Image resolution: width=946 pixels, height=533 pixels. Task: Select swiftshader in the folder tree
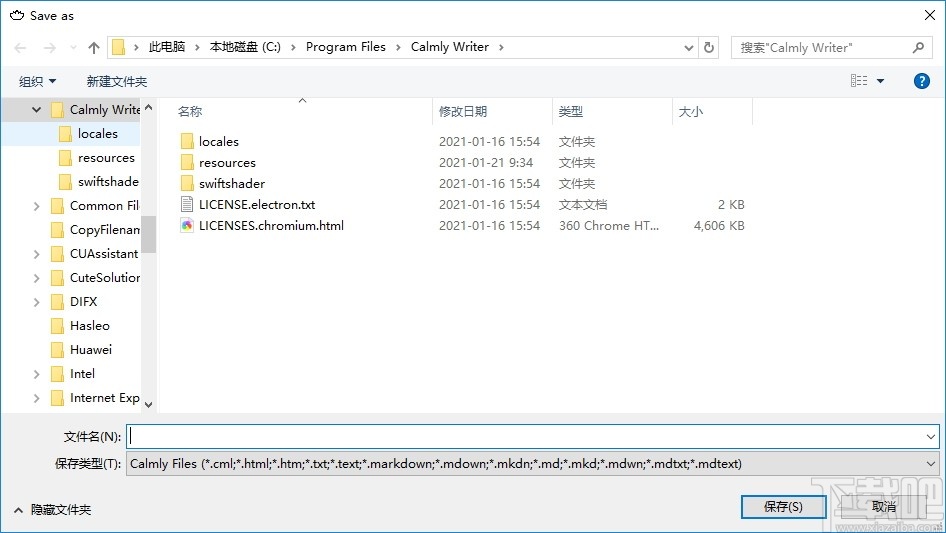tap(108, 182)
